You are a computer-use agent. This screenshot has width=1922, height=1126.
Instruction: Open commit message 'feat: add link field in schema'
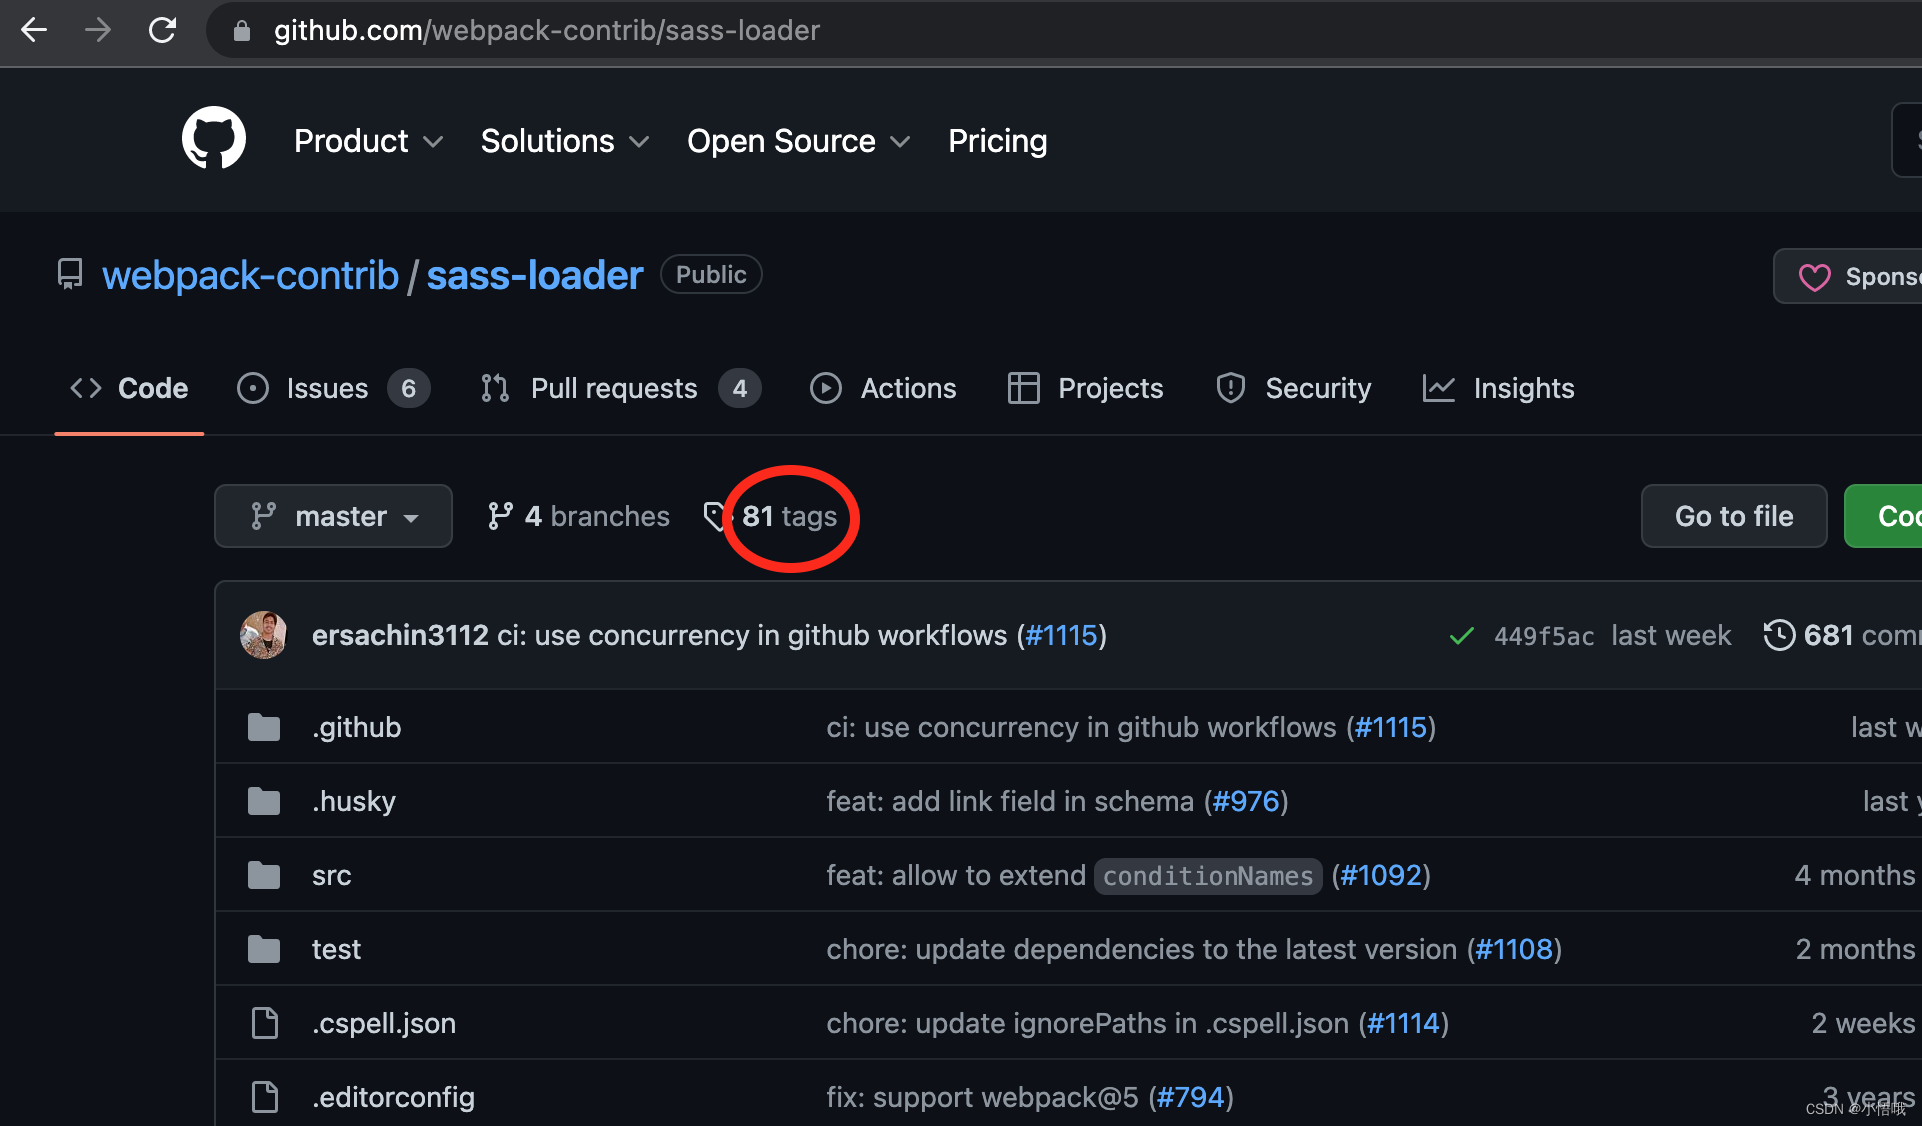[1010, 801]
